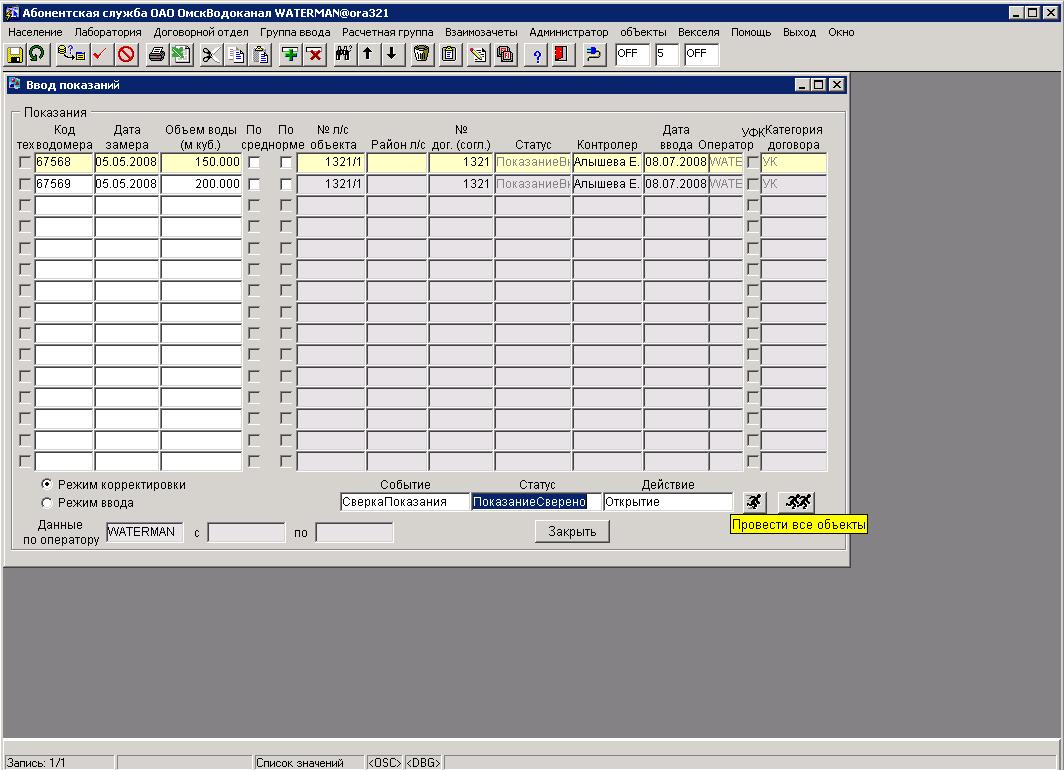
Task: Select 'Режим ввода' radio button
Action: [46, 503]
